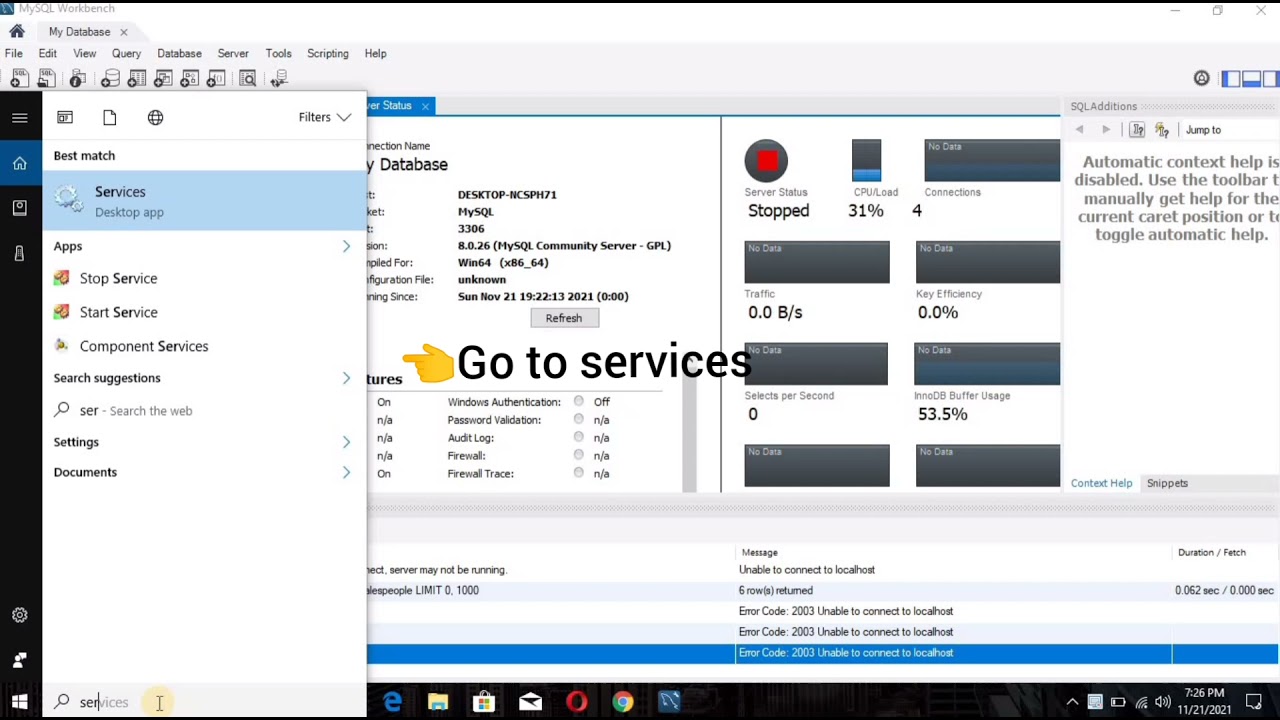
Task: Click the taskbar search input field
Action: click(205, 702)
